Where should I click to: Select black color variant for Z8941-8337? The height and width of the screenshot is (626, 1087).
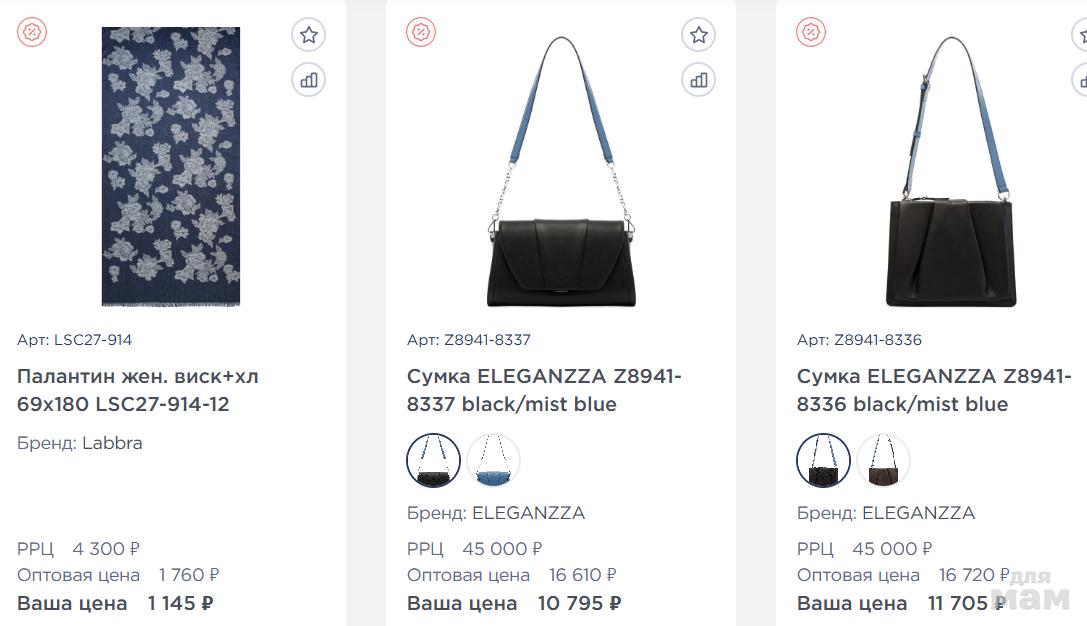coord(434,461)
